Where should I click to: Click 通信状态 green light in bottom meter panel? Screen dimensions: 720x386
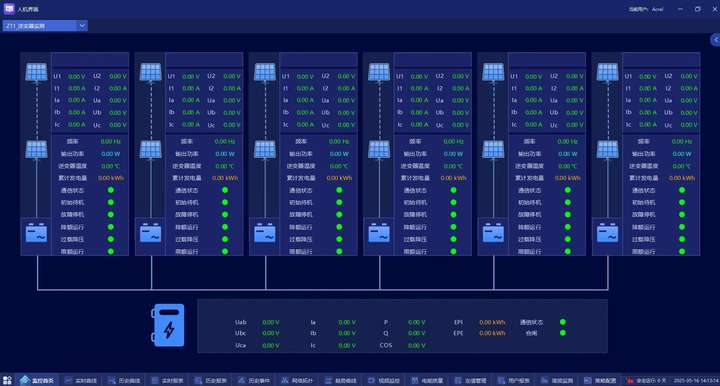[x=563, y=322]
